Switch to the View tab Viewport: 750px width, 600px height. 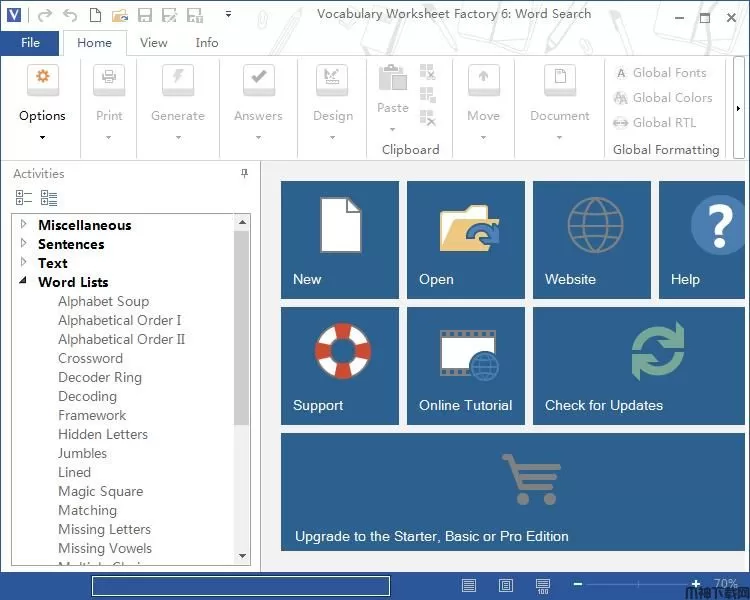[x=154, y=43]
